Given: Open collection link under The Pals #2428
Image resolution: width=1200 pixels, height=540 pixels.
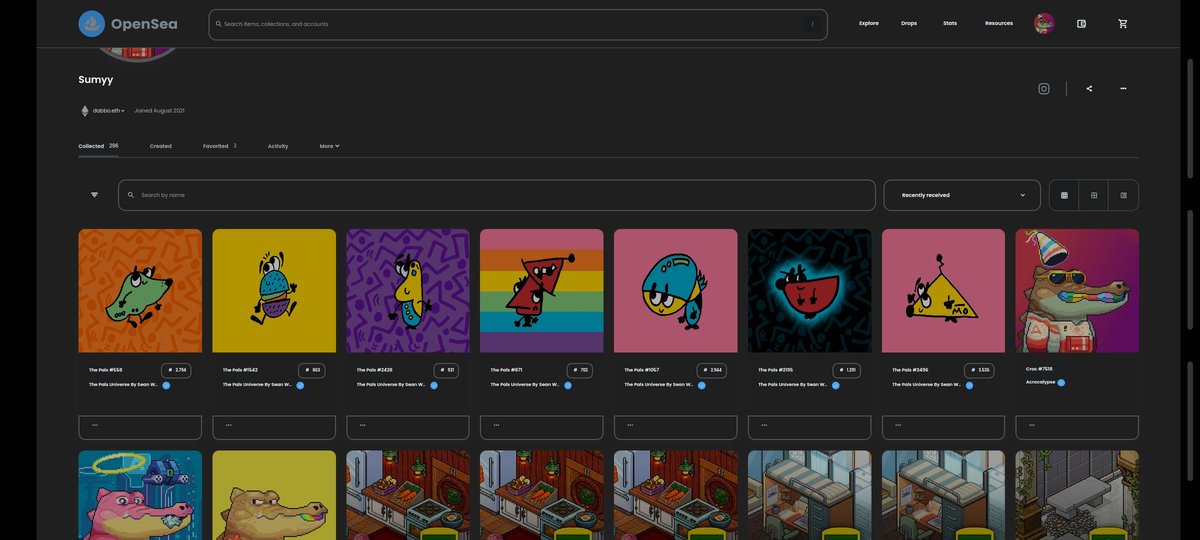Looking at the screenshot, I should click(x=392, y=384).
